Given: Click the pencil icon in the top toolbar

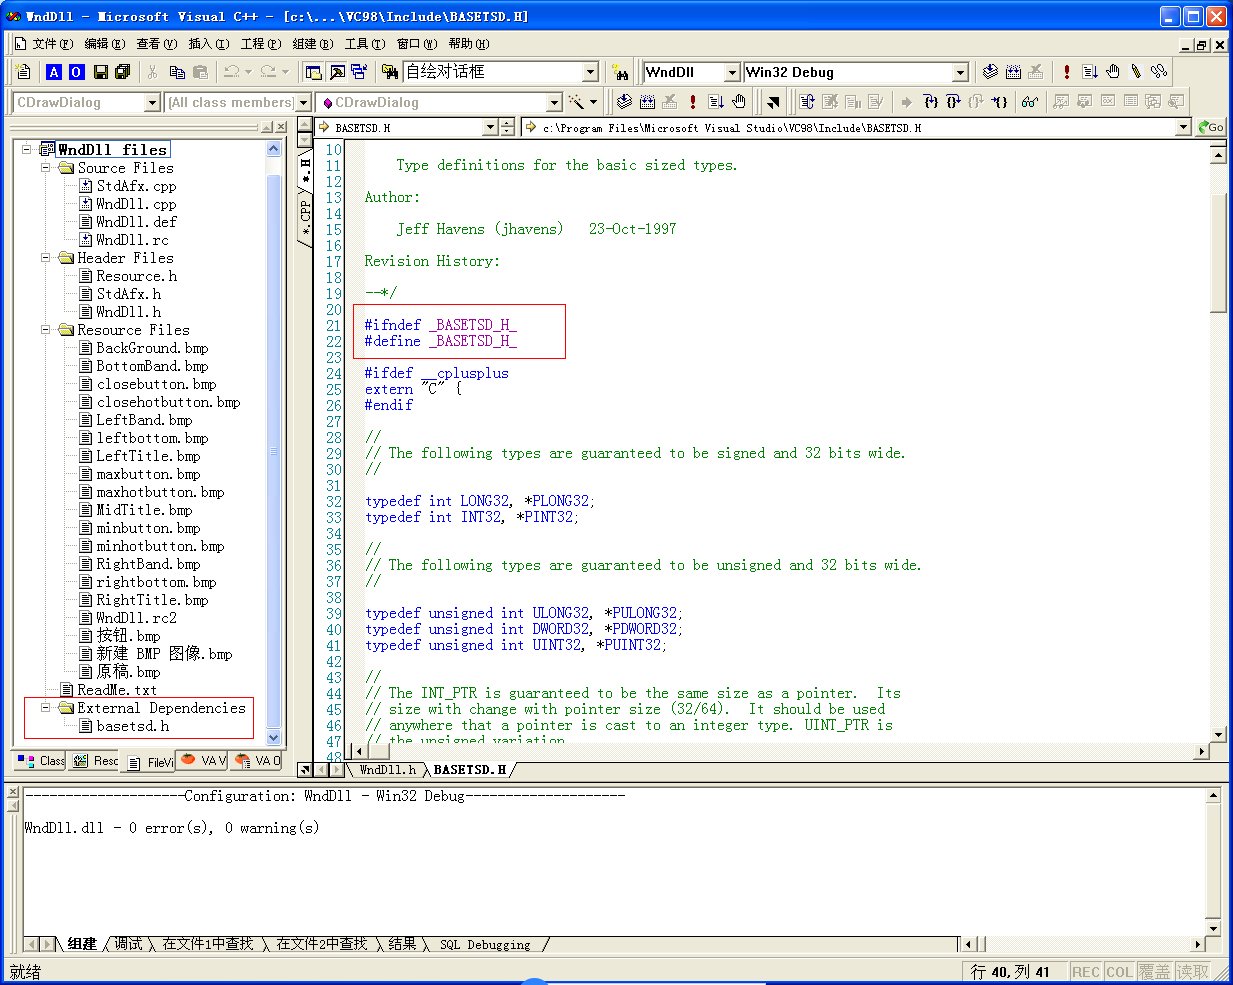Looking at the screenshot, I should pyautogui.click(x=1136, y=72).
